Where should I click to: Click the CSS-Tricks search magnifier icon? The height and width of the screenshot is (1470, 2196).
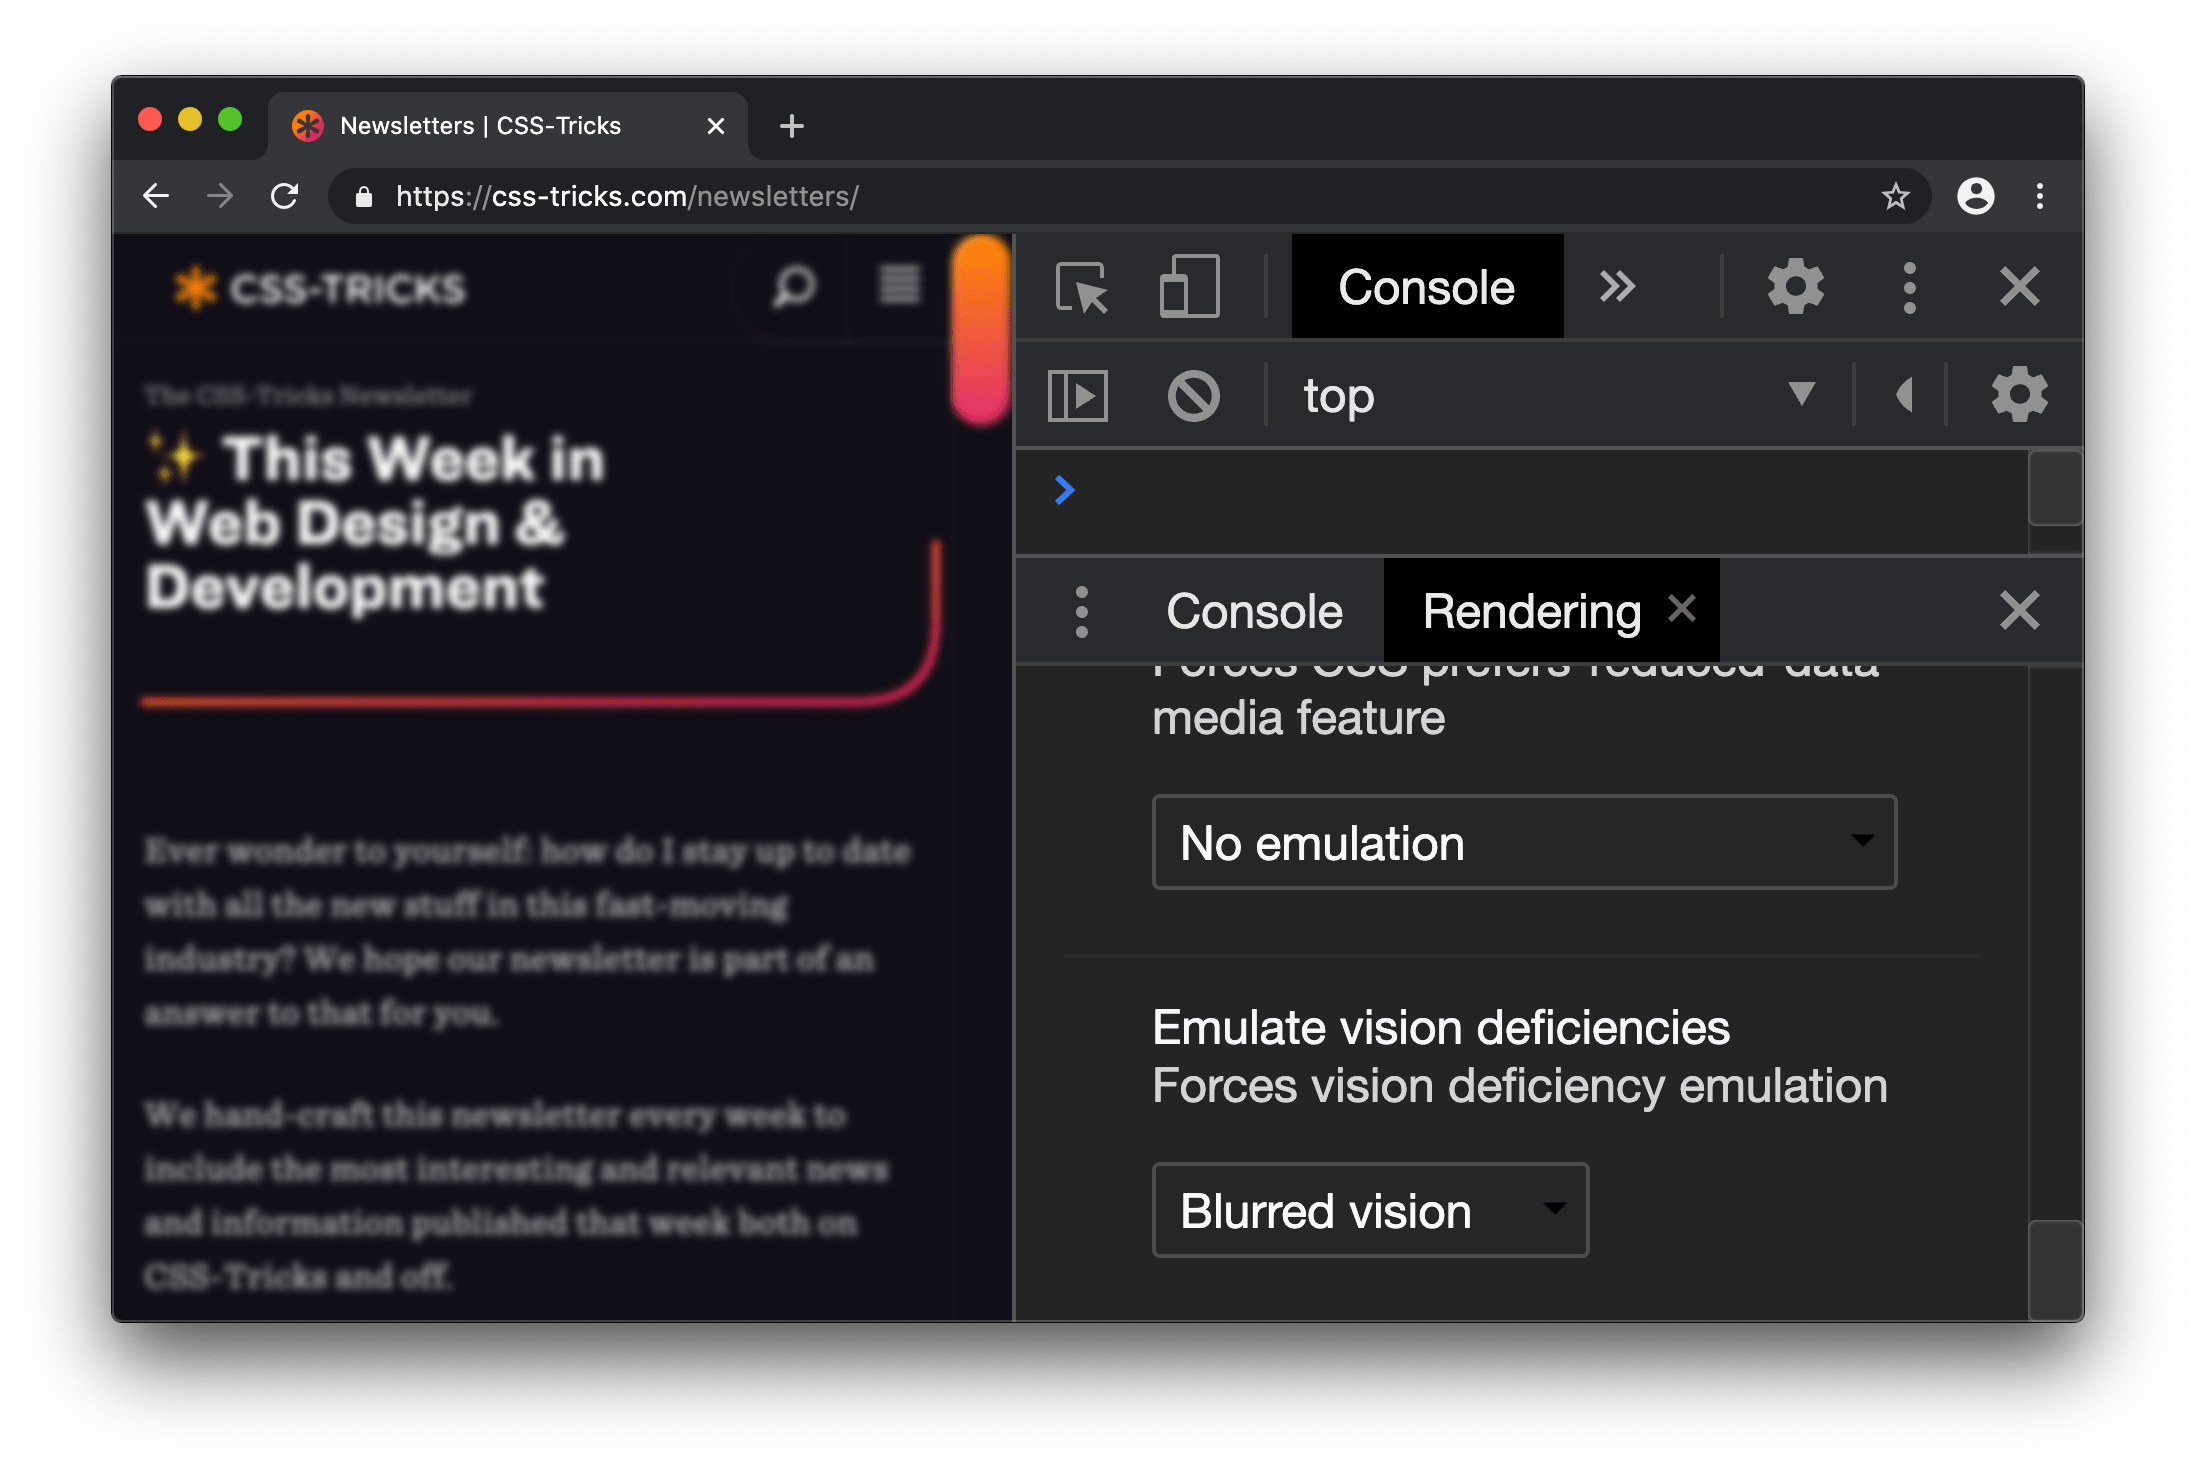[794, 288]
